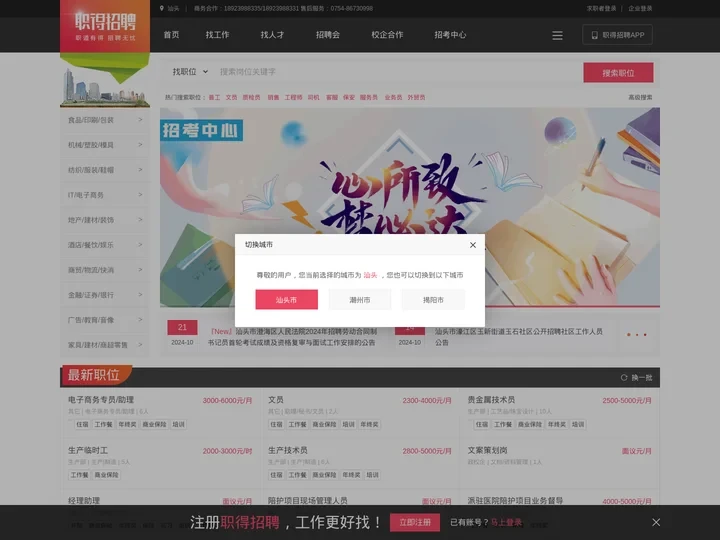The height and width of the screenshot is (540, 720).
Task: Open 高级搜索 link
Action: (x=640, y=97)
